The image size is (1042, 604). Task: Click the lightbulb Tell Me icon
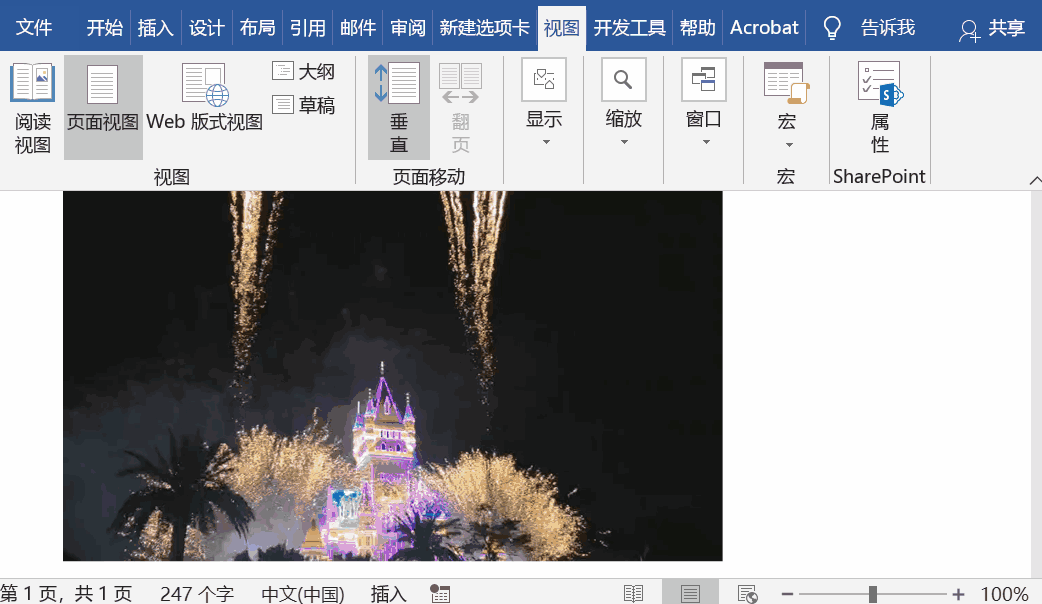click(832, 28)
